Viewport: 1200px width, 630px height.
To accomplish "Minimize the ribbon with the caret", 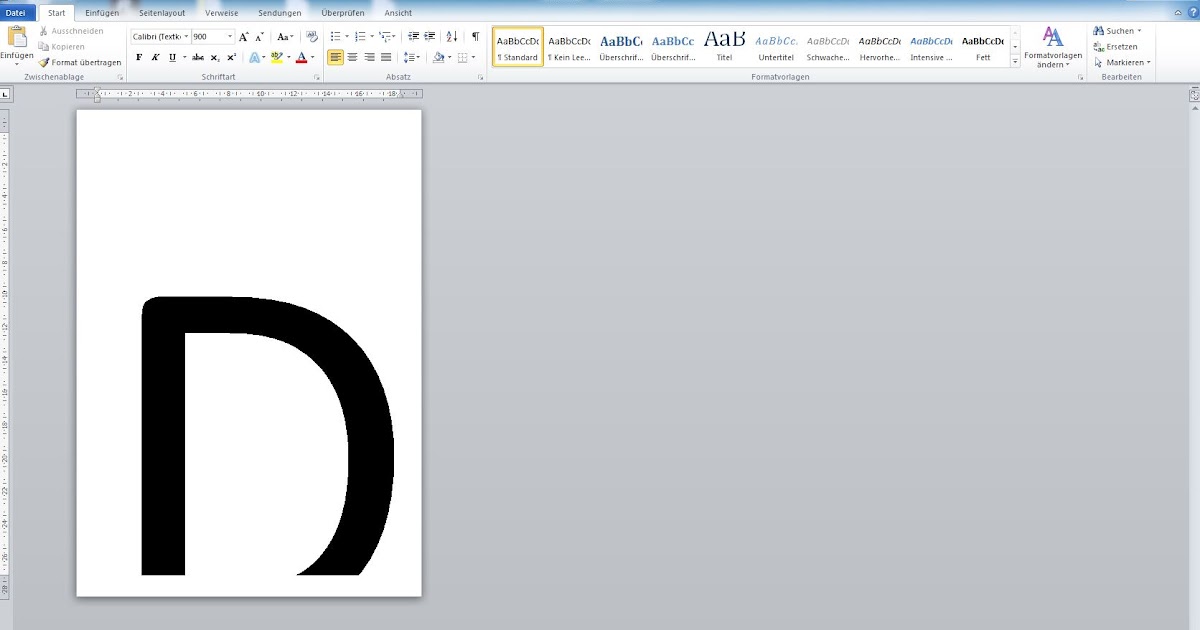I will click(x=1178, y=12).
